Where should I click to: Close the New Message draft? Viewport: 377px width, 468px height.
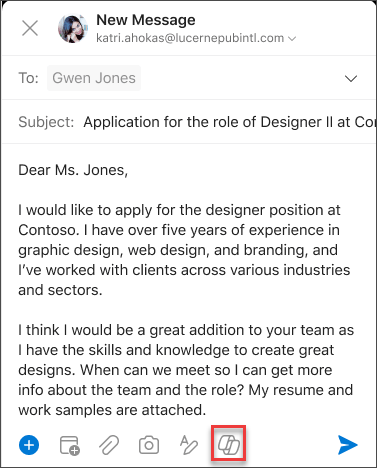30,28
